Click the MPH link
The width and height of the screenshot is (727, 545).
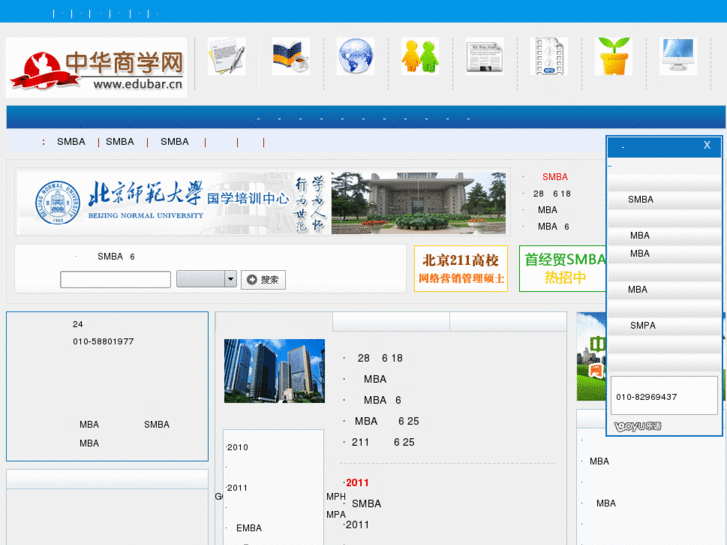point(336,496)
